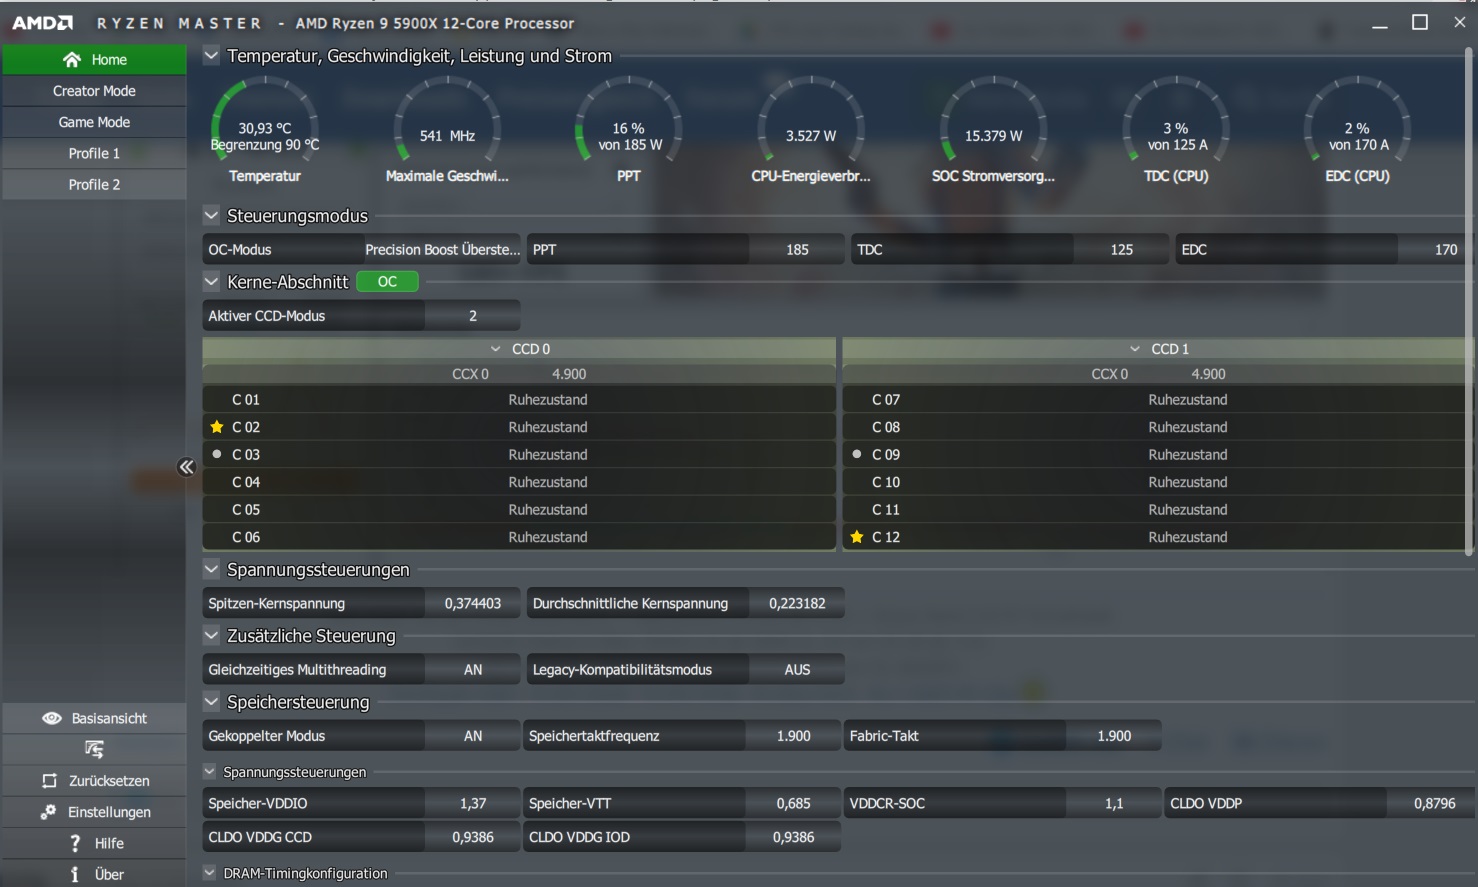This screenshot has width=1478, height=887.
Task: Click the Temperatur gauge dial
Action: [265, 122]
